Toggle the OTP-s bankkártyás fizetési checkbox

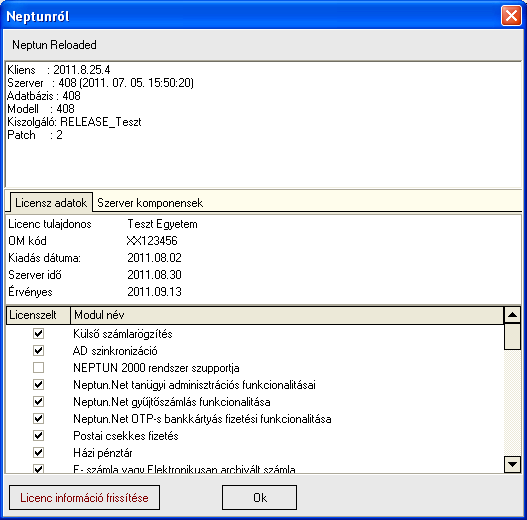(x=38, y=418)
